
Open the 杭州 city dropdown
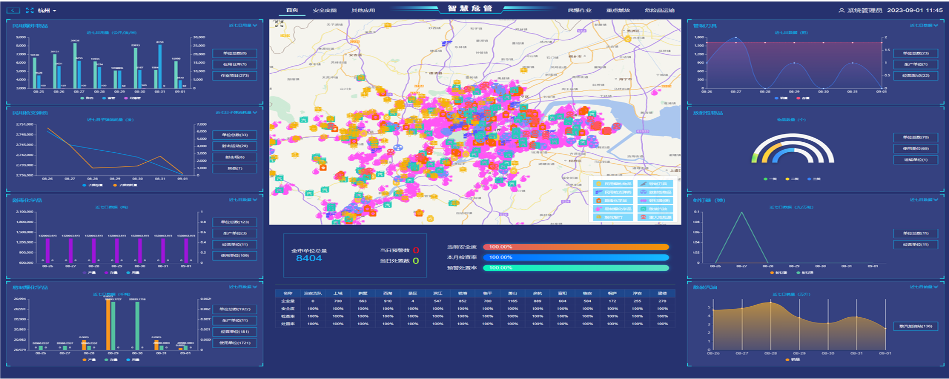47,10
